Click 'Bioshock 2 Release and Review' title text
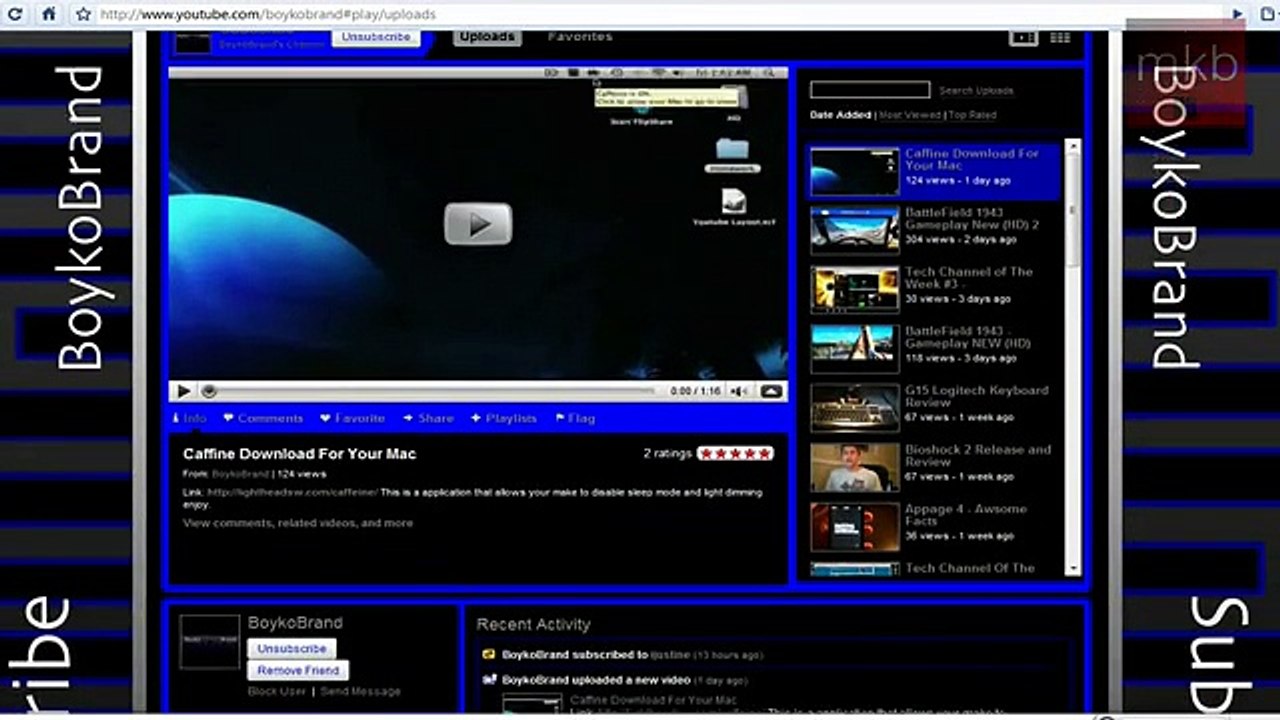The height and width of the screenshot is (720, 1280). click(x=978, y=456)
